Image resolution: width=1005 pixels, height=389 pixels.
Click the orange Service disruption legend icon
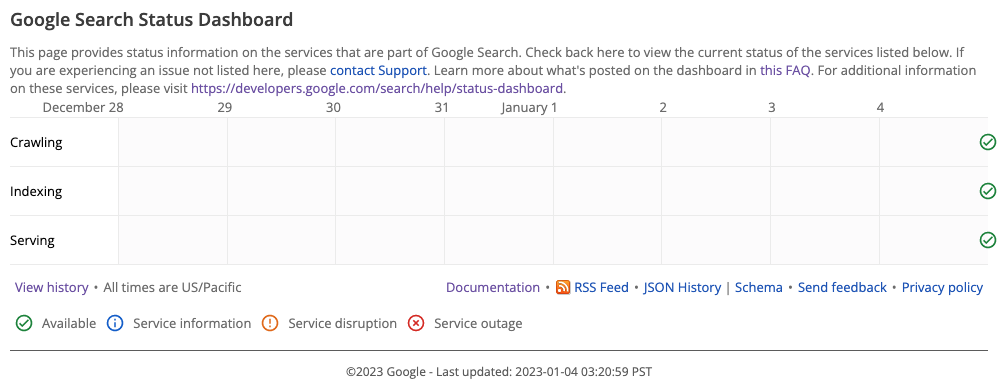coord(270,324)
